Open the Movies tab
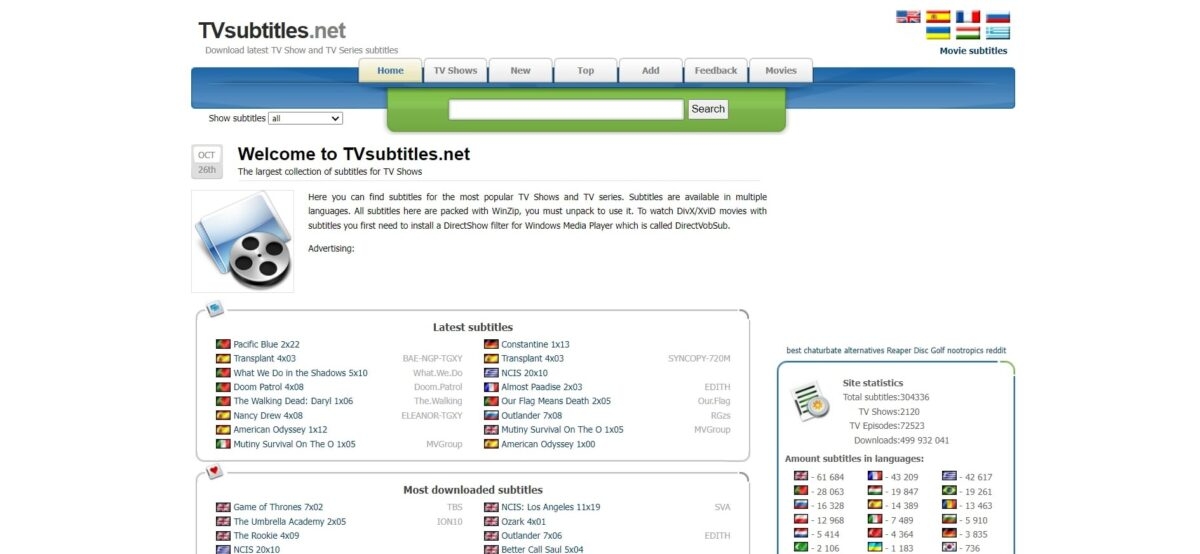Viewport: 1200px width, 554px height. click(780, 71)
